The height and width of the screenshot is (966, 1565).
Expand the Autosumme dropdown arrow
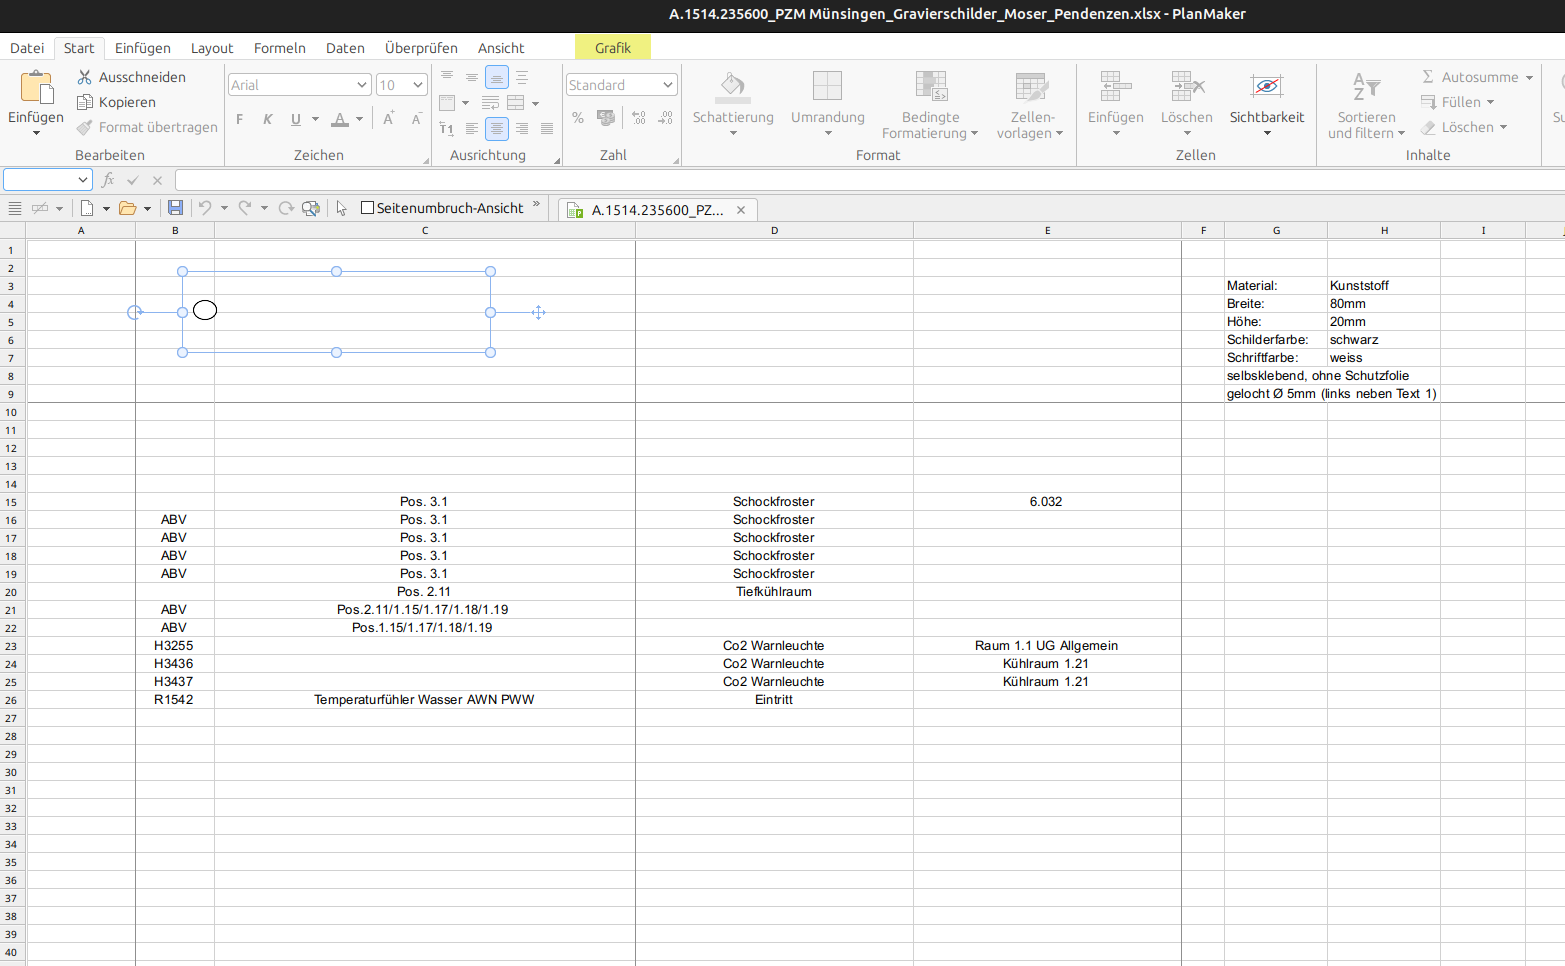[x=1530, y=77]
